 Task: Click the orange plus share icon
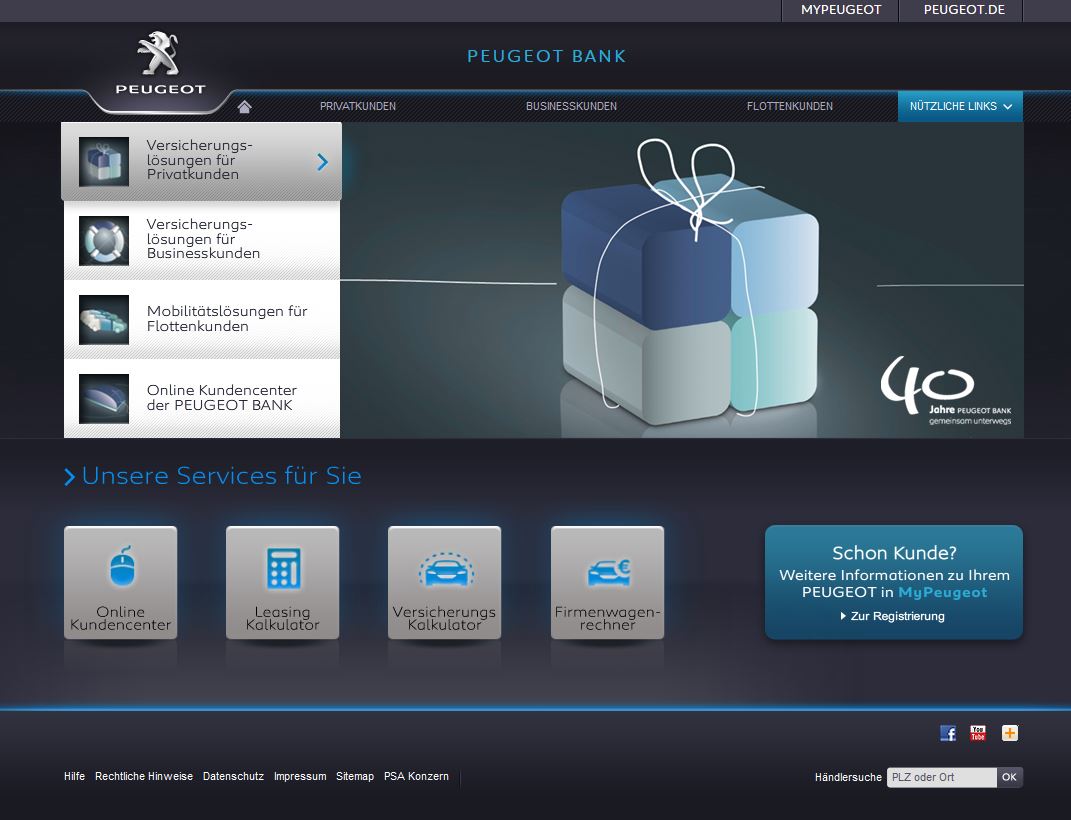coord(1010,733)
